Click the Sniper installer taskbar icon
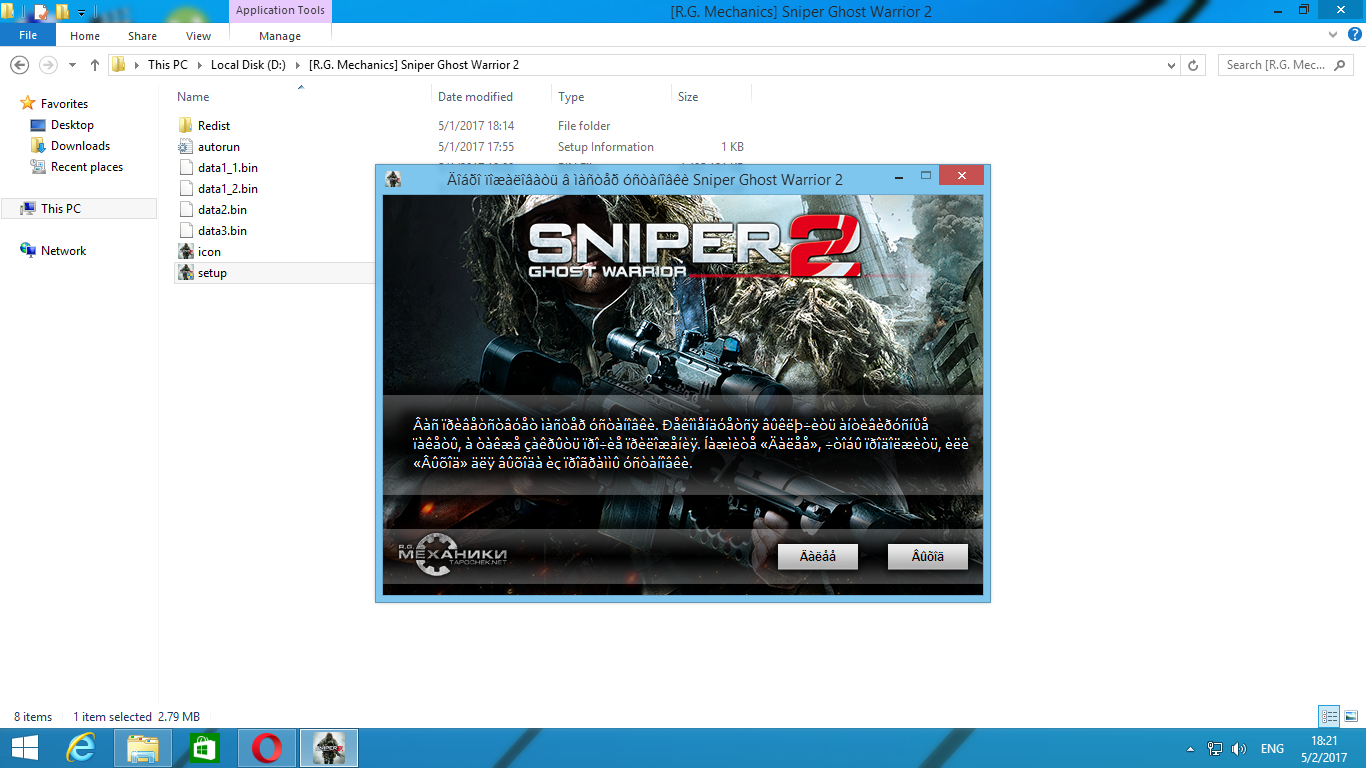1366x768 pixels. point(329,748)
